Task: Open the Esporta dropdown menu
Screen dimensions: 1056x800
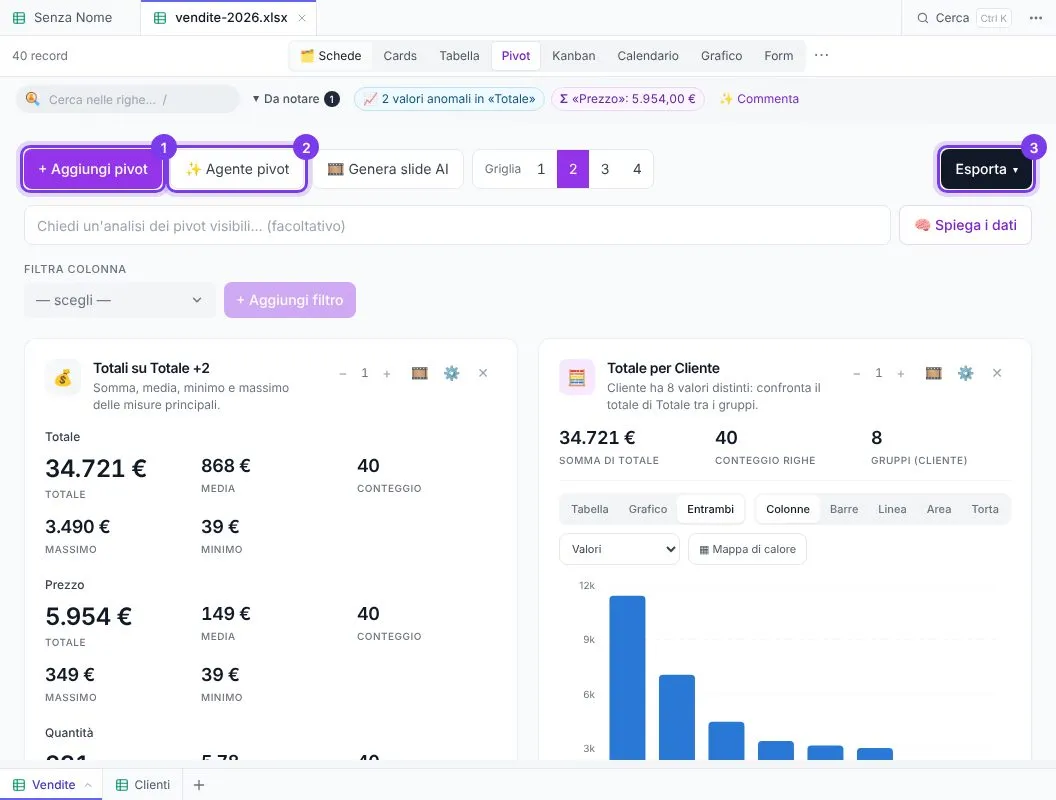Action: point(986,169)
